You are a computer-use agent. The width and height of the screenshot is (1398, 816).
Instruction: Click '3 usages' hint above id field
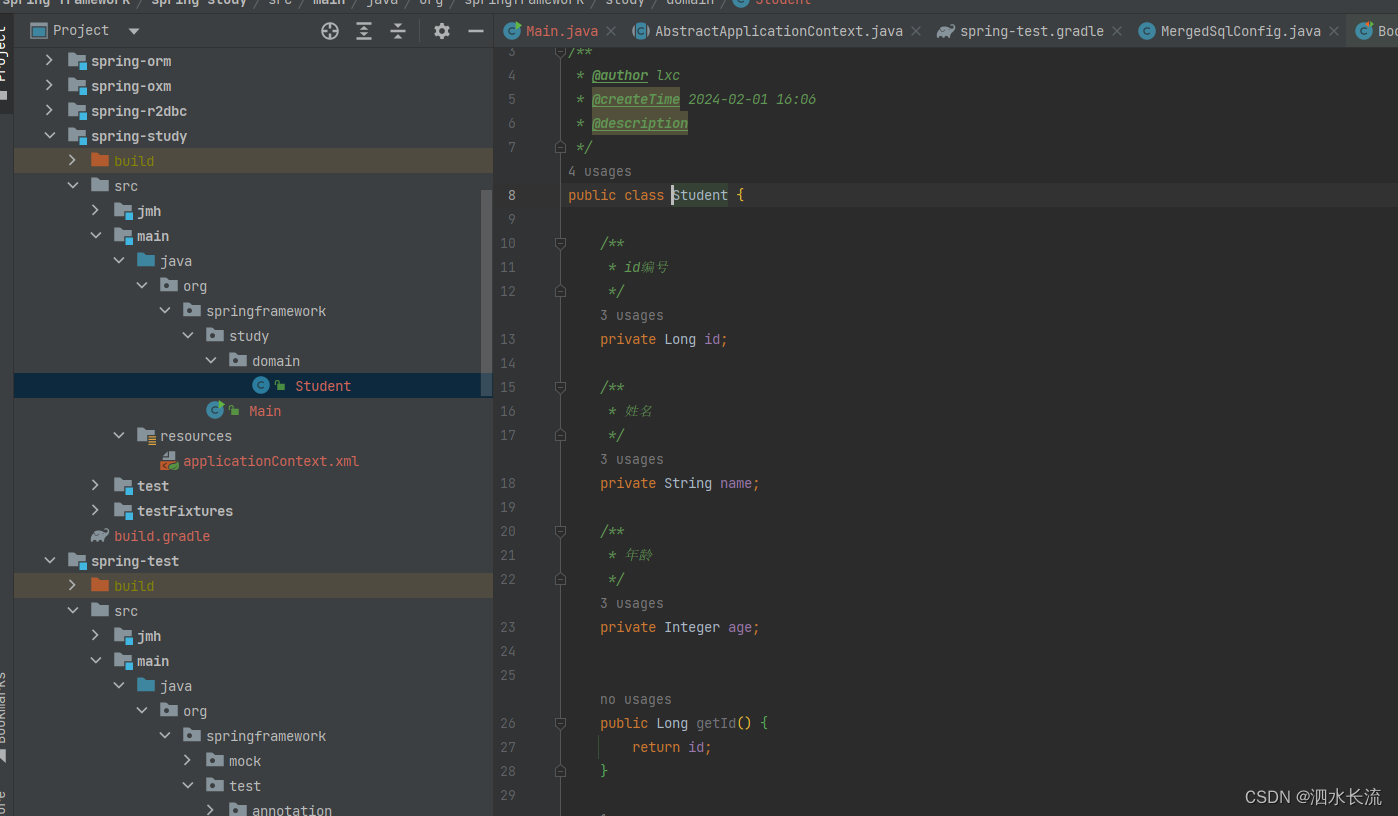[632, 315]
